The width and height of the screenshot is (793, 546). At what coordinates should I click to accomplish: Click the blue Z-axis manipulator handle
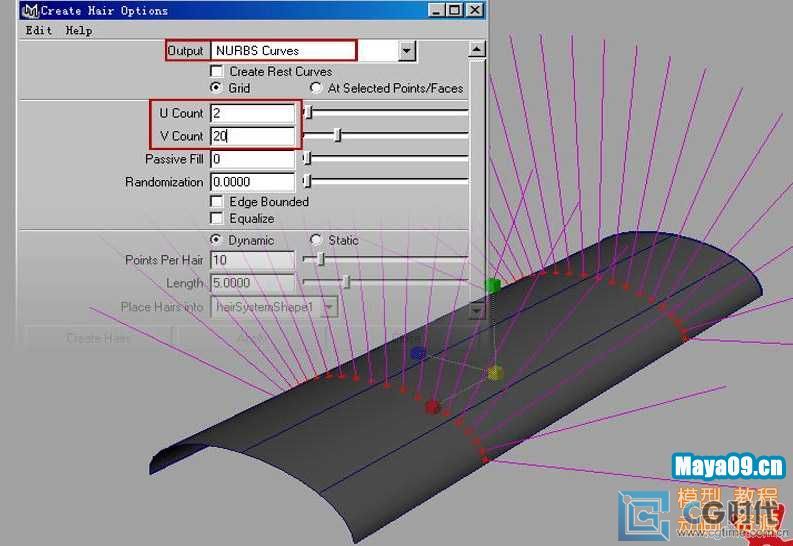pyautogui.click(x=419, y=353)
